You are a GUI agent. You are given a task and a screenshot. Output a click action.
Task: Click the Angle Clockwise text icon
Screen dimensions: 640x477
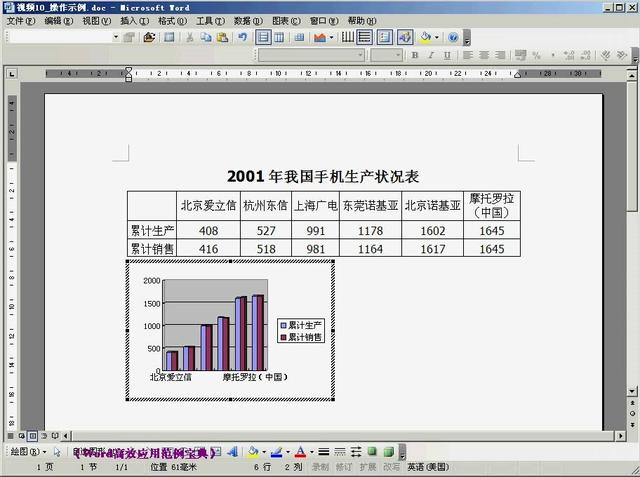tap(606, 55)
